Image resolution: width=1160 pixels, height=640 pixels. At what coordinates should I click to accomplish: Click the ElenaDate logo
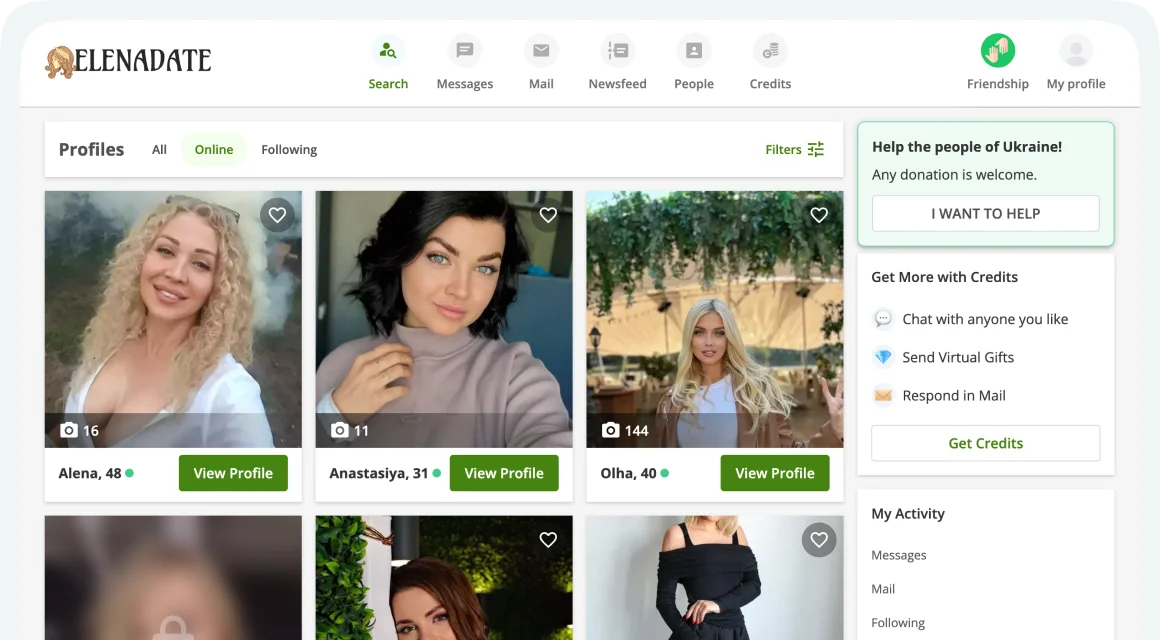pyautogui.click(x=128, y=62)
